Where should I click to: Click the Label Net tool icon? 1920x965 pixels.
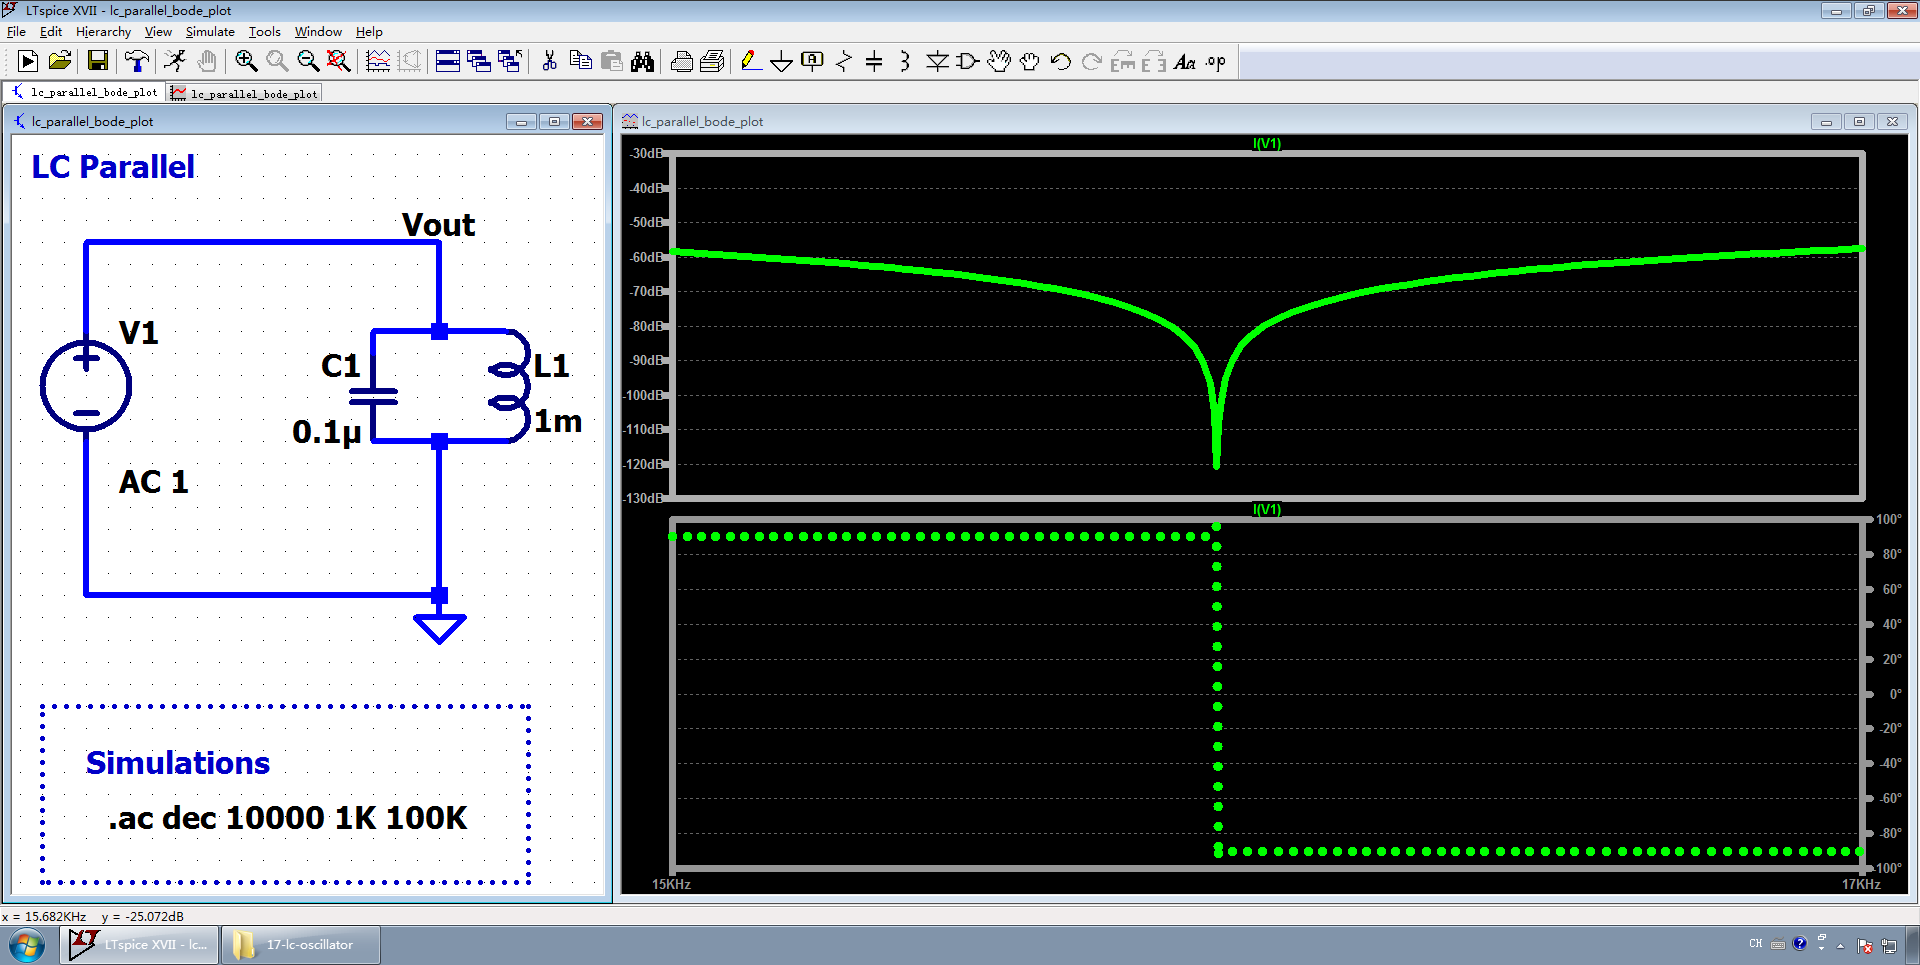coord(812,62)
